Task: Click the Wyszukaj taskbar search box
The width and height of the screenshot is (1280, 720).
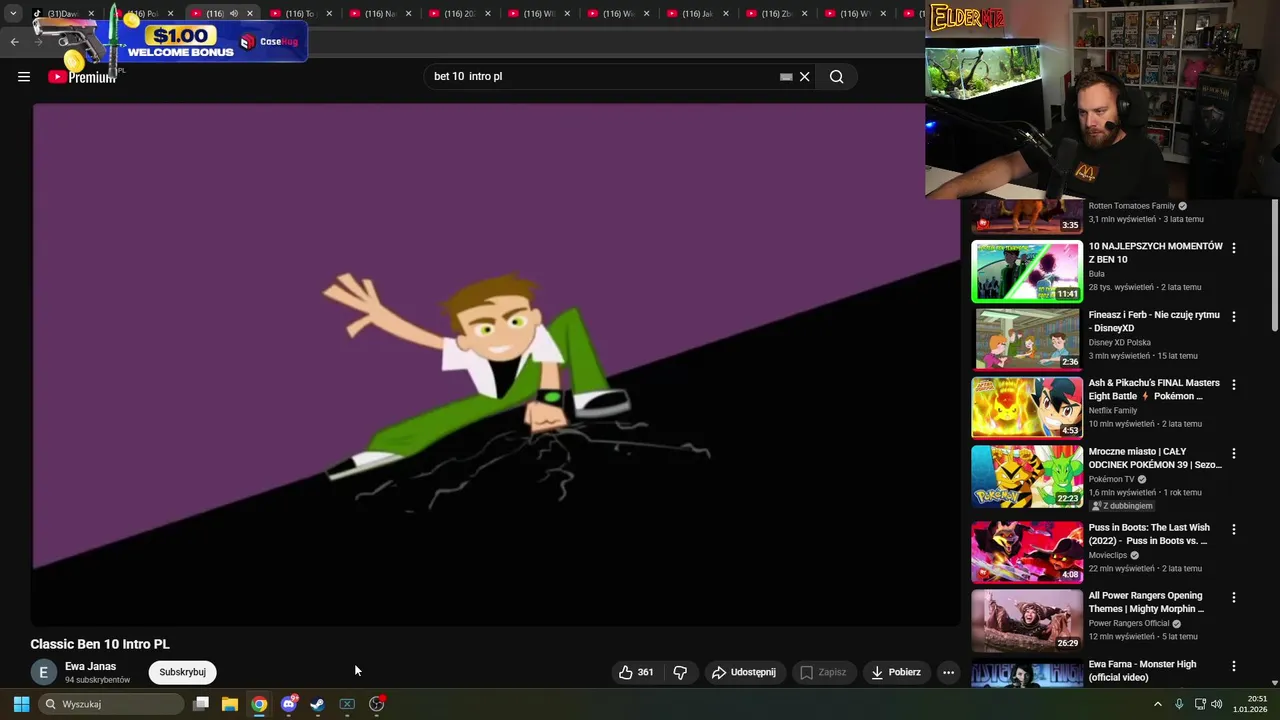Action: 112,704
